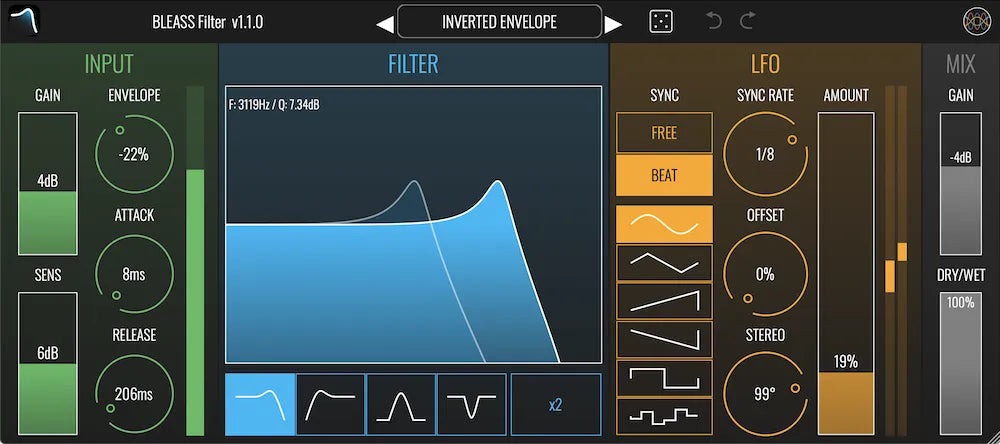Select the low-pass filter type icon

260,404
